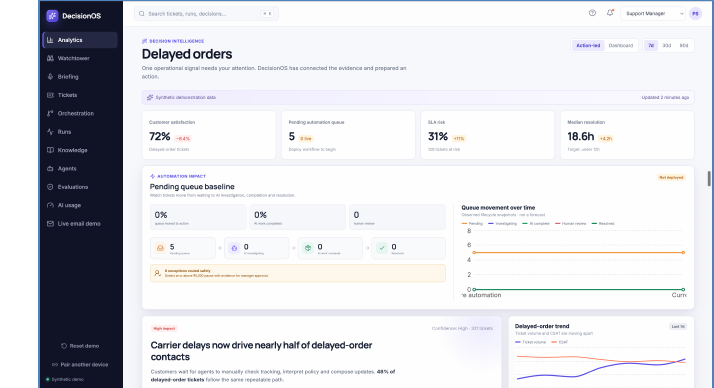Open the notifications bell
Image resolution: width=714 pixels, height=388 pixels.
[610, 13]
